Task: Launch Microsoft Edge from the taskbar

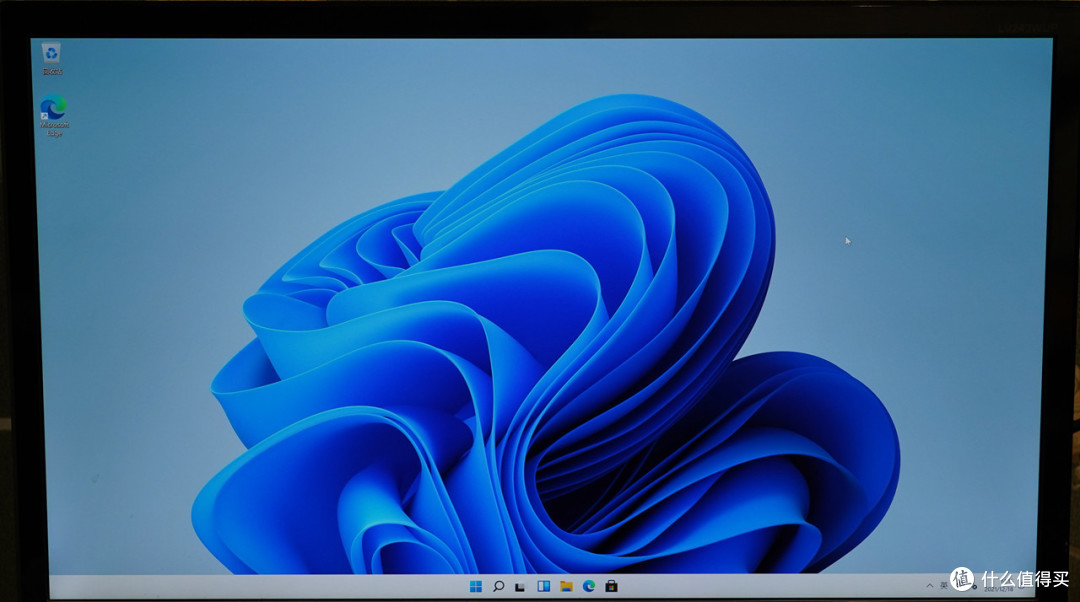Action: [589, 587]
